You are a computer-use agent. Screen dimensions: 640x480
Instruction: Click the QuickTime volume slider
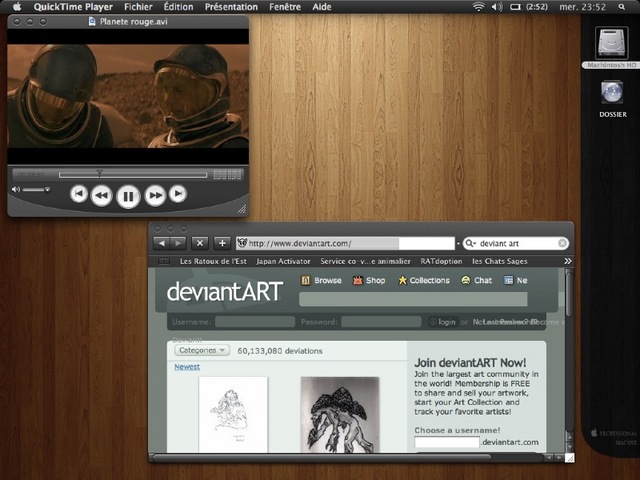(36, 189)
